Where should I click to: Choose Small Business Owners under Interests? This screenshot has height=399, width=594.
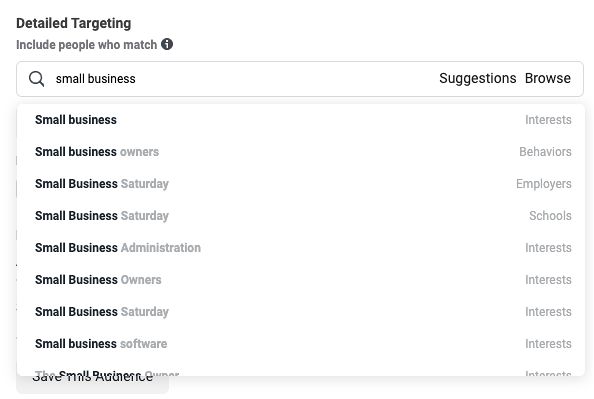click(x=301, y=280)
